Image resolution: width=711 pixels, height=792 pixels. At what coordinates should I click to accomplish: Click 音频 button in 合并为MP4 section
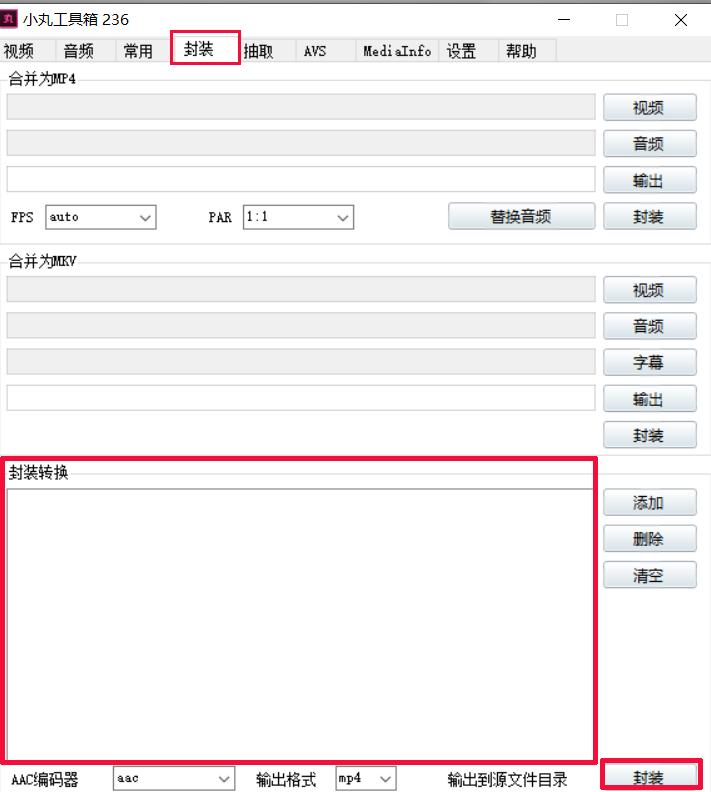pyautogui.click(x=649, y=144)
